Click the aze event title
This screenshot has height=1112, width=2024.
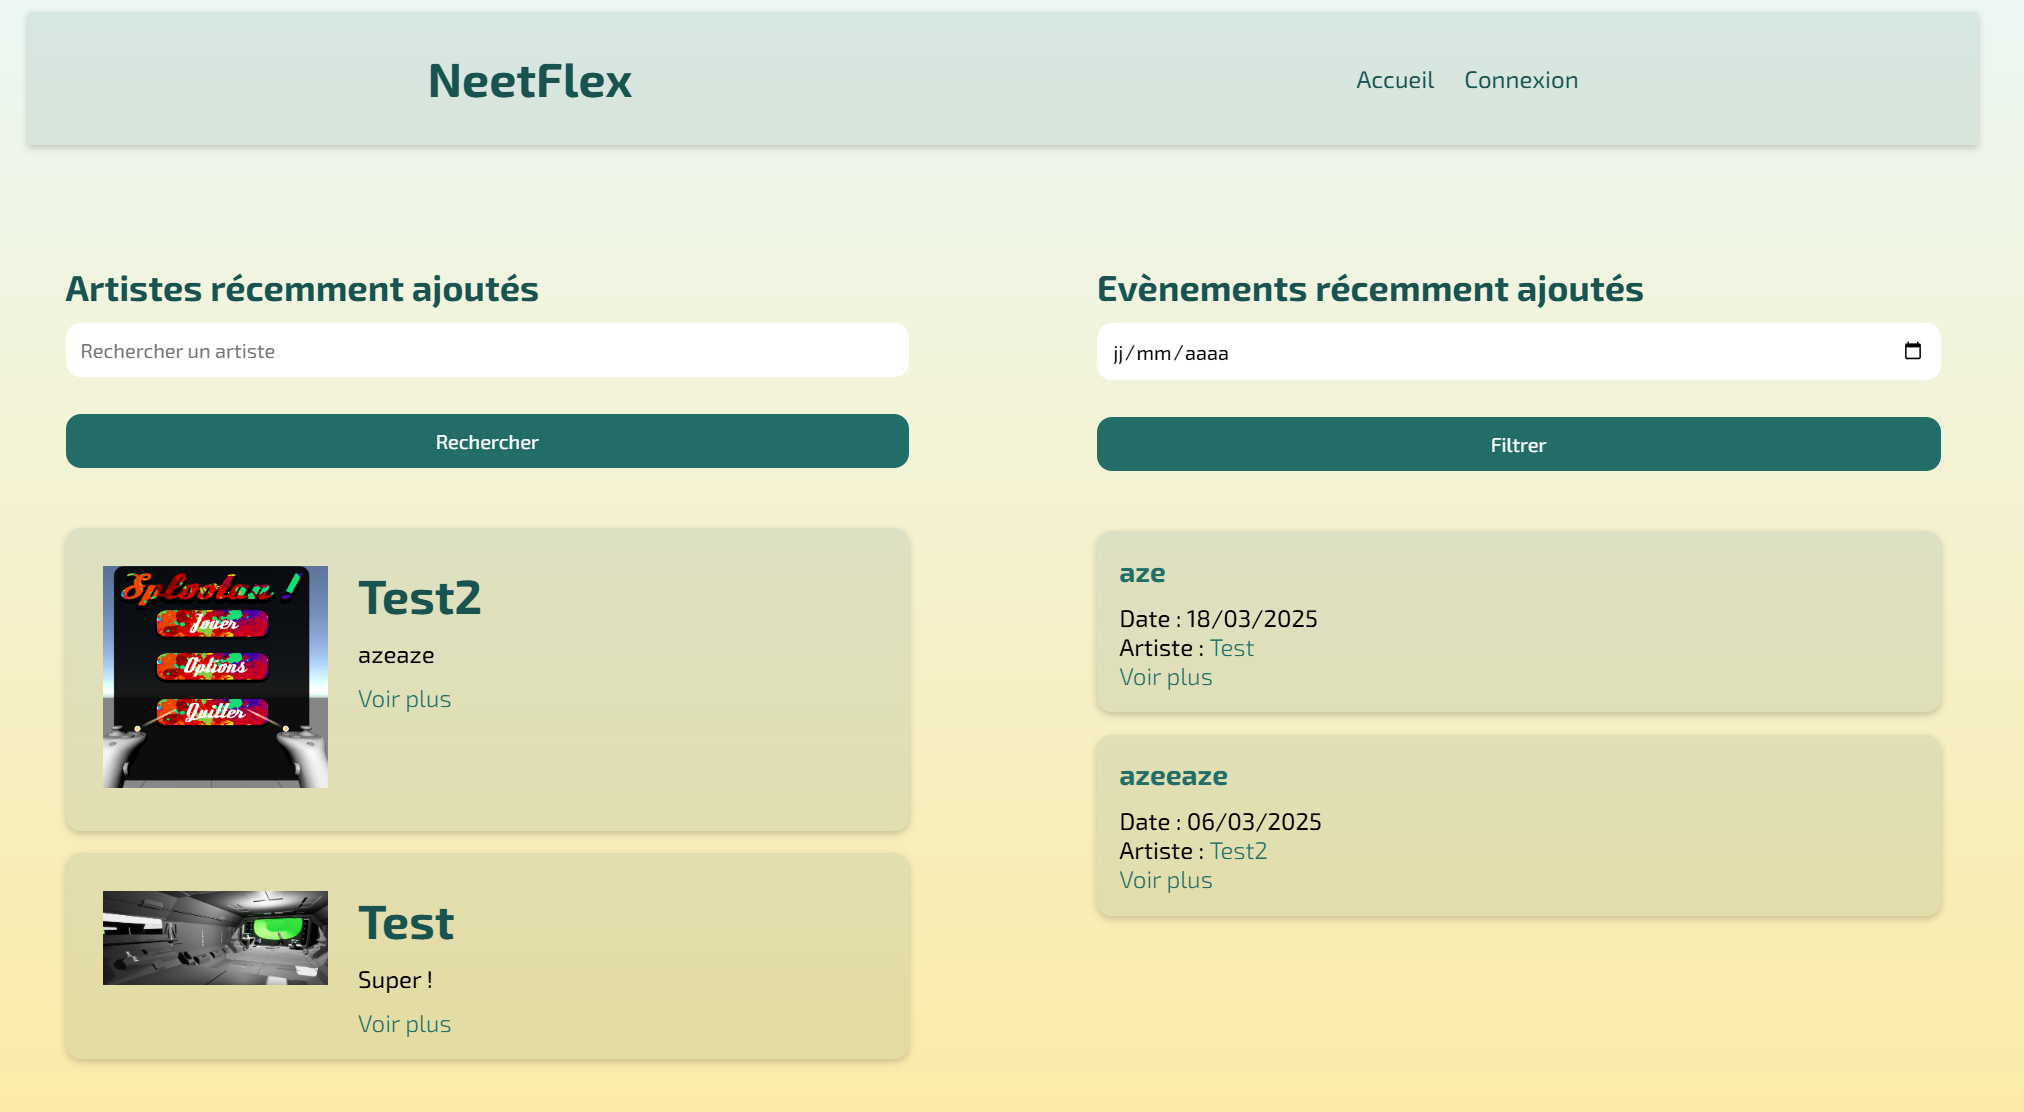coord(1142,574)
